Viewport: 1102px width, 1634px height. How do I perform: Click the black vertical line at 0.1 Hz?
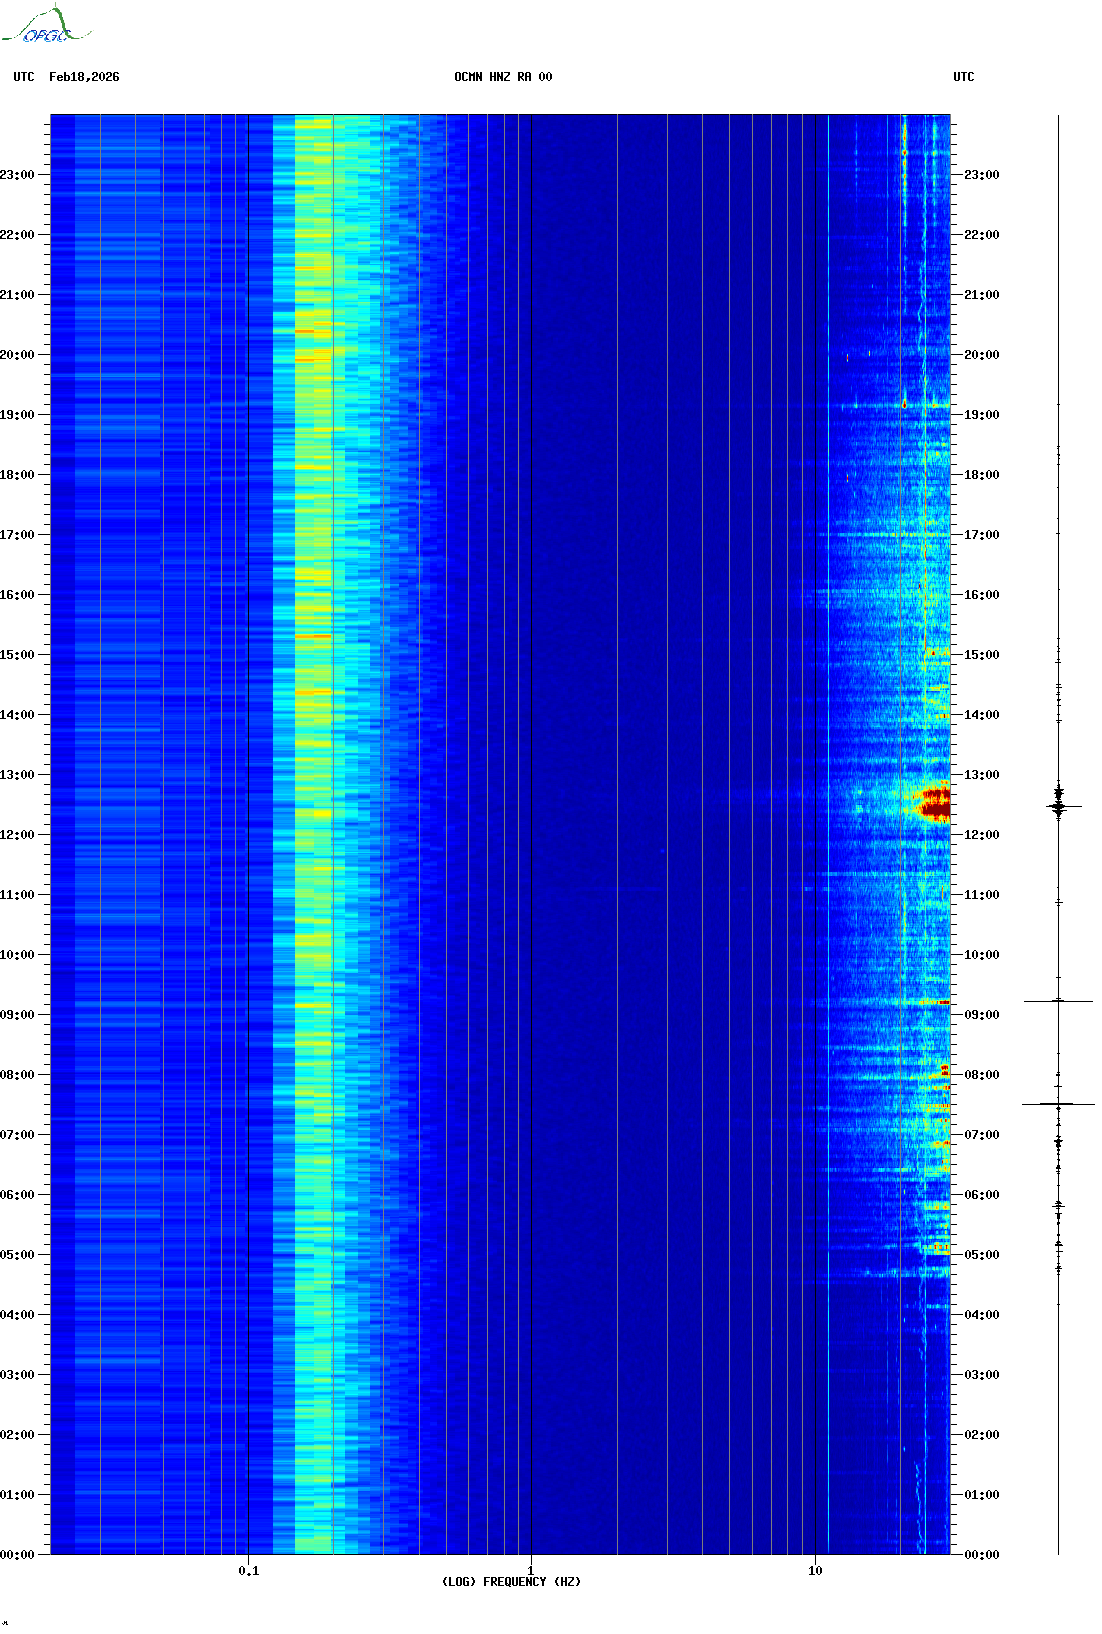(x=248, y=800)
